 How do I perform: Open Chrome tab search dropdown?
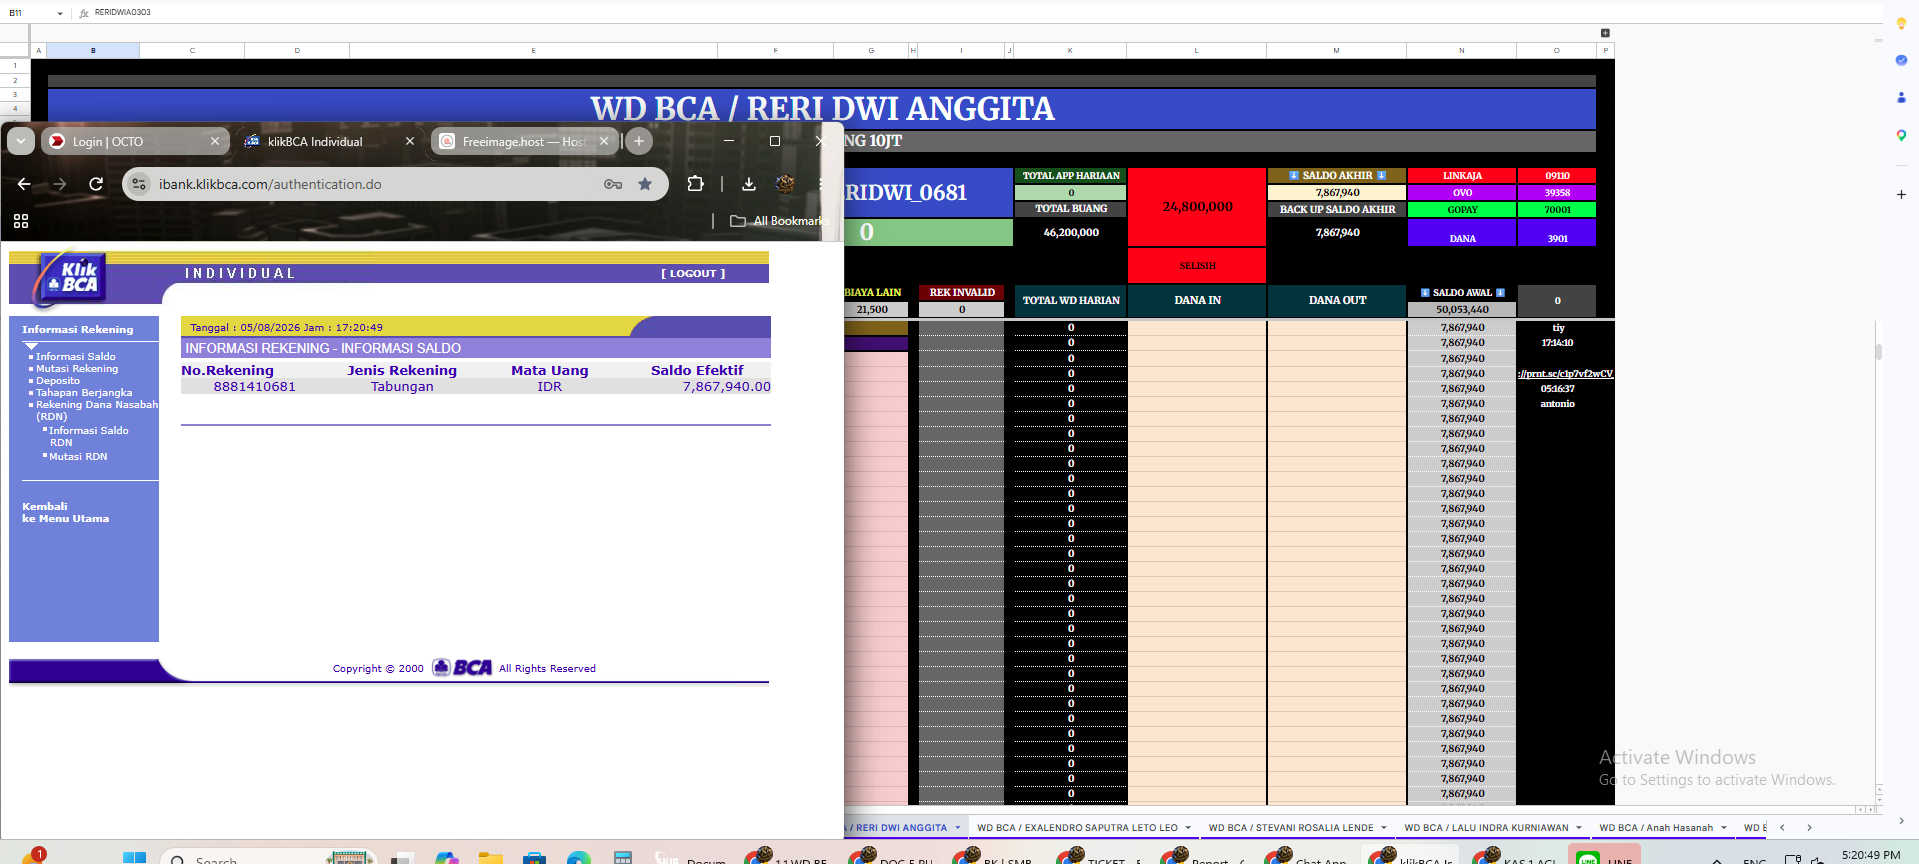point(21,141)
